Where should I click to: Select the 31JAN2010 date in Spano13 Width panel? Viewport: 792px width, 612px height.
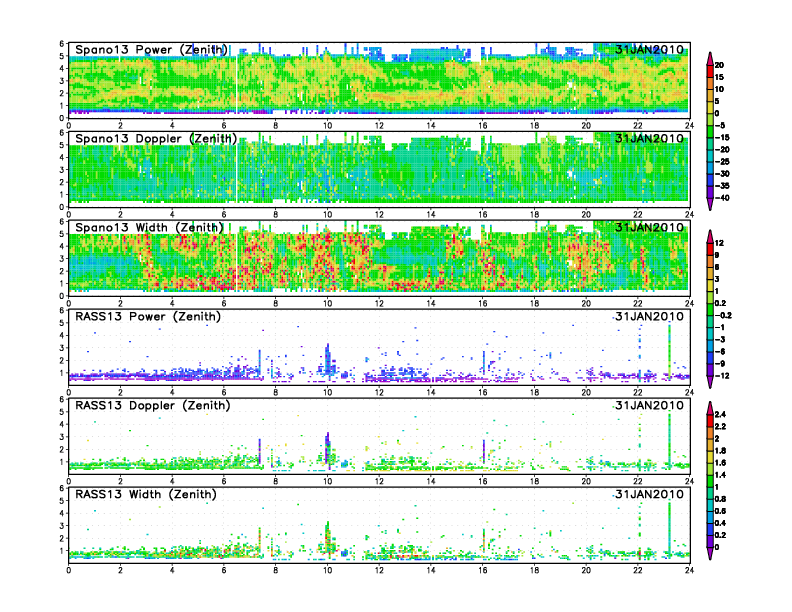pos(650,227)
